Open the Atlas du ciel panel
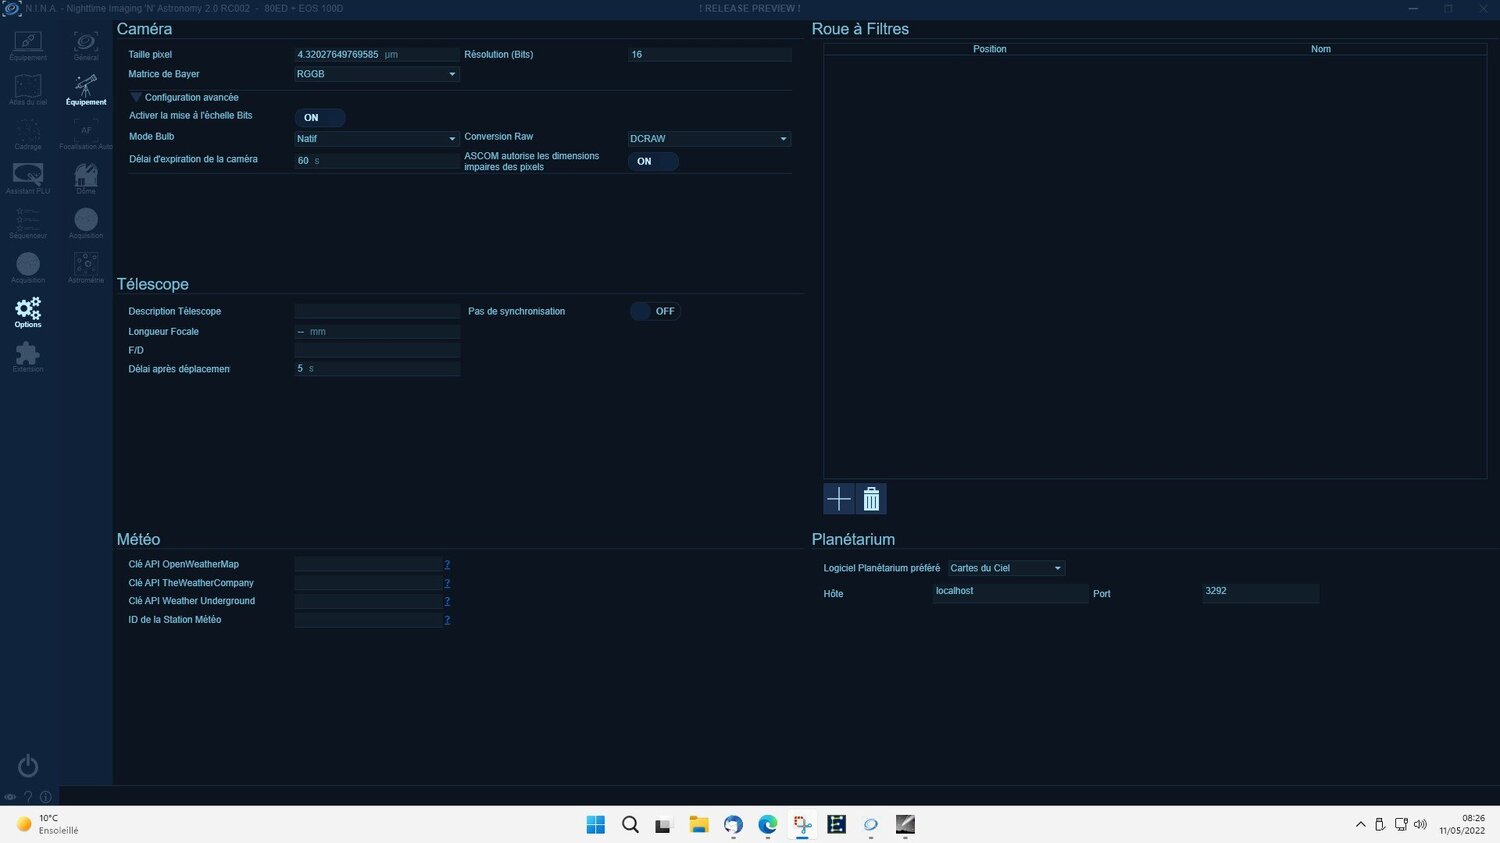 tap(27, 90)
